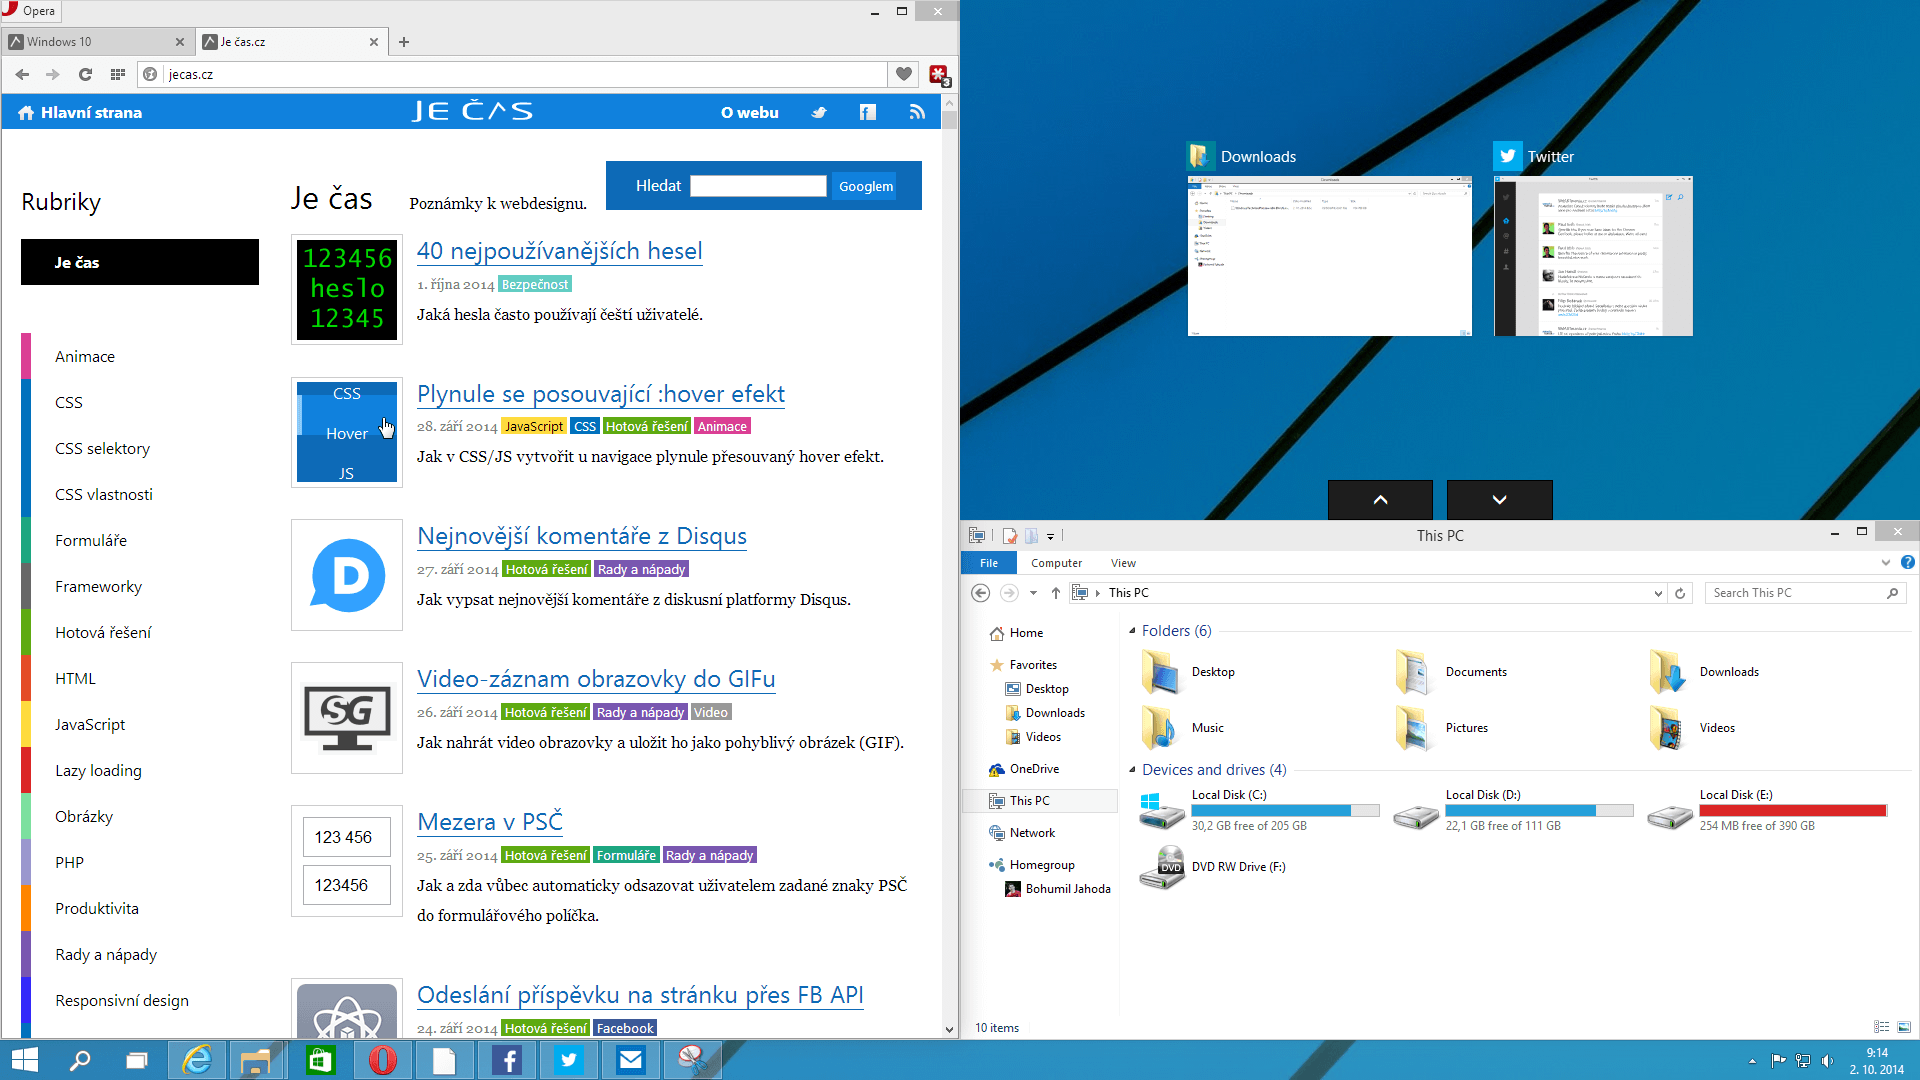This screenshot has height=1080, width=1920.
Task: Open Facebook icon in site header
Action: tap(868, 112)
